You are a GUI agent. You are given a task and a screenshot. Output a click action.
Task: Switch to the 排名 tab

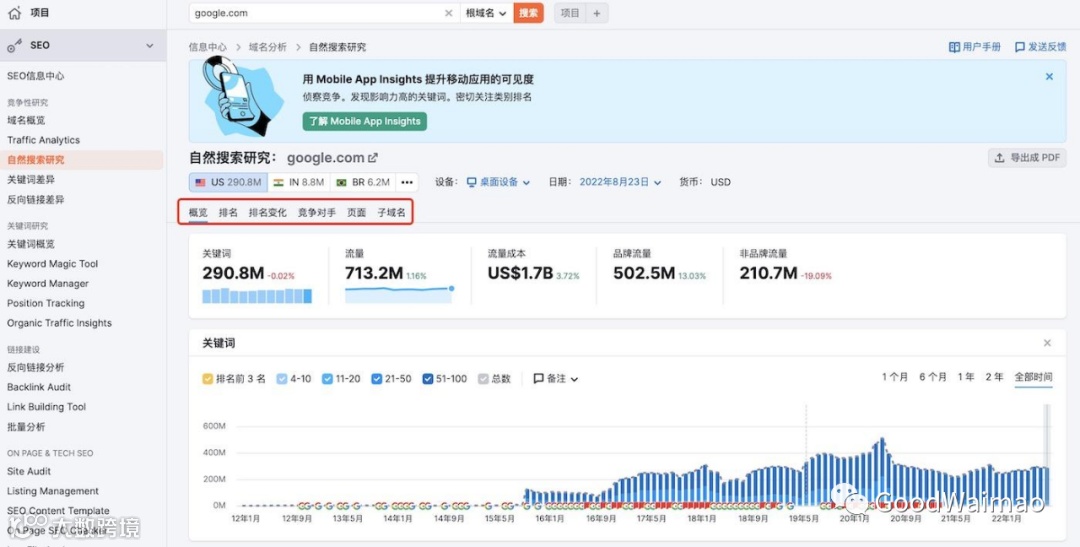pos(228,213)
